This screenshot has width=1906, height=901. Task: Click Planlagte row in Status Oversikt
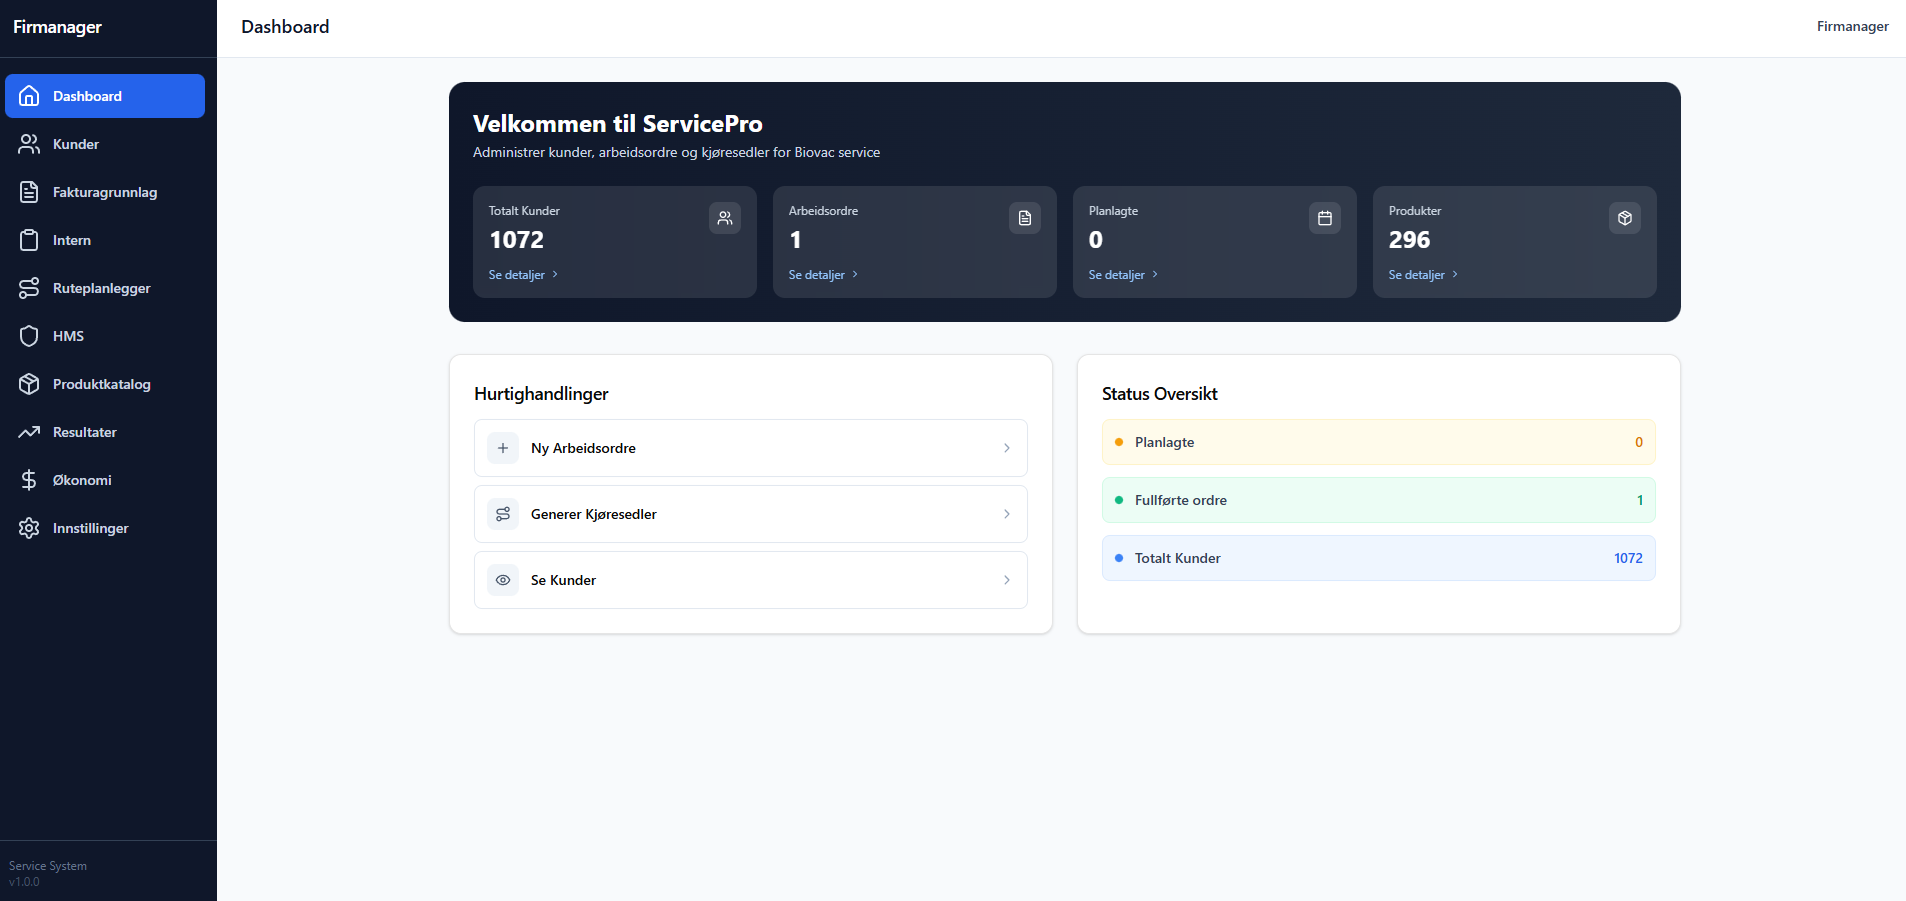click(x=1379, y=442)
